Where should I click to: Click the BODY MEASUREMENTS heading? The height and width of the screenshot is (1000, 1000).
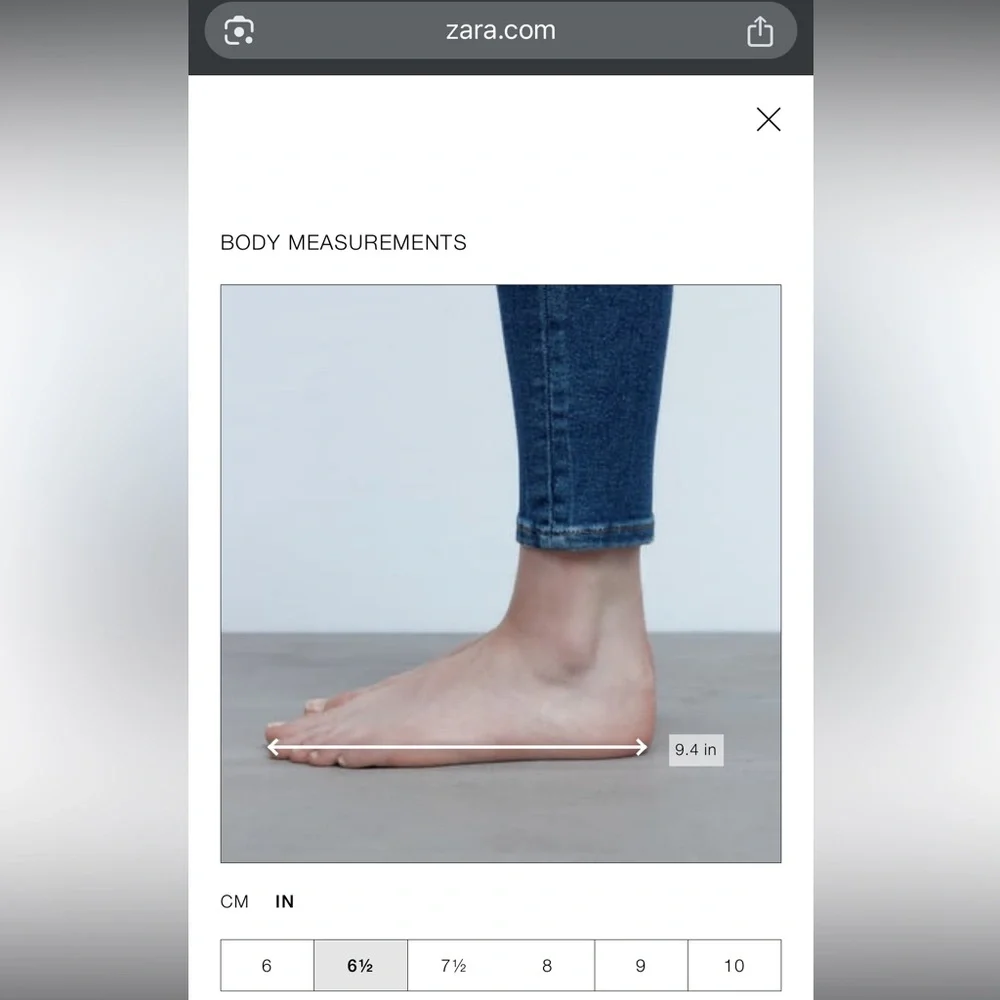(x=343, y=242)
